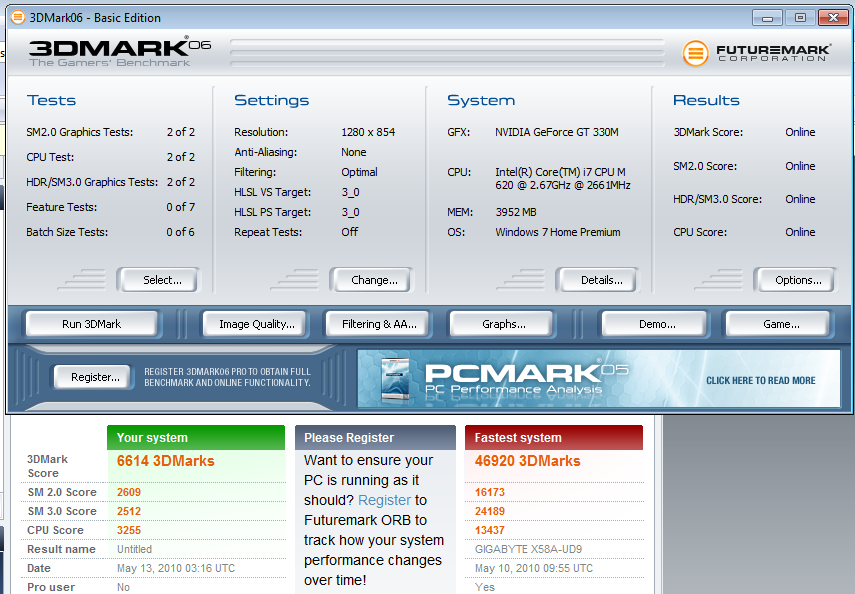The width and height of the screenshot is (855, 594).
Task: Open Filtering & AA... tool
Action: 378,324
